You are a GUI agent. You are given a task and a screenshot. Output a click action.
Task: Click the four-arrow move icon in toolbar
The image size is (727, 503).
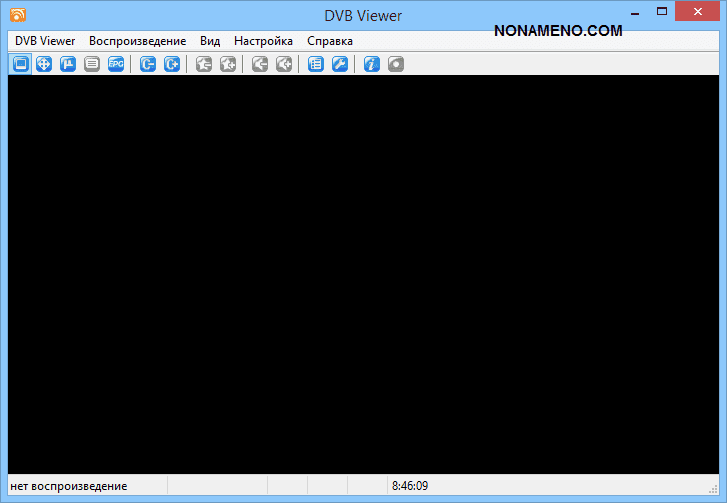pos(44,64)
